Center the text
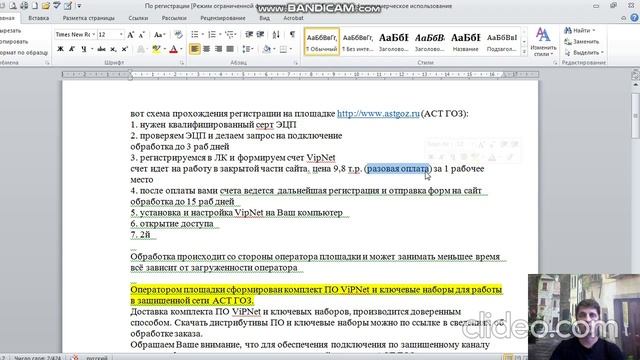 (207, 49)
